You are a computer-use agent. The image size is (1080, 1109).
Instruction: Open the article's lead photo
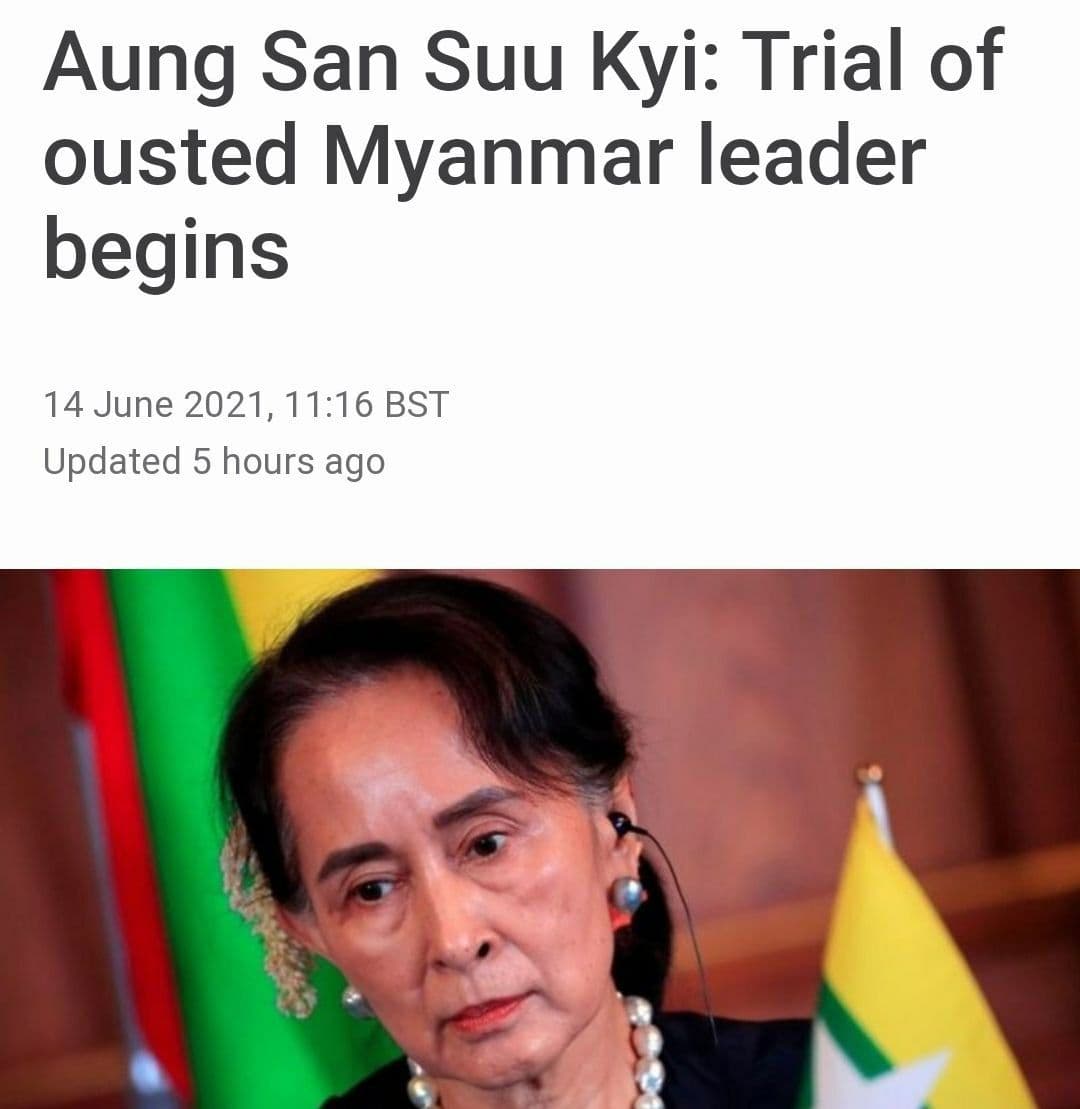[x=540, y=839]
